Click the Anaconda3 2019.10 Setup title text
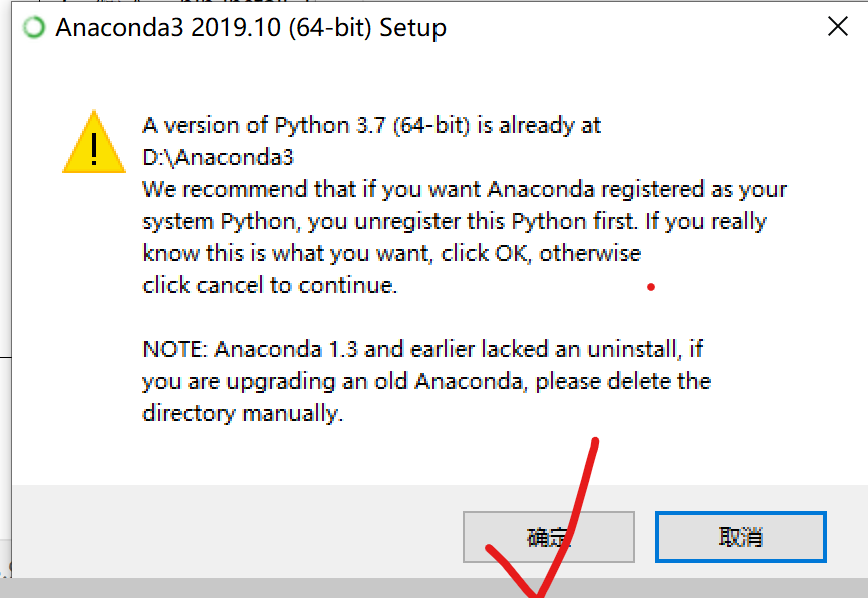The image size is (868, 598). [x=250, y=27]
